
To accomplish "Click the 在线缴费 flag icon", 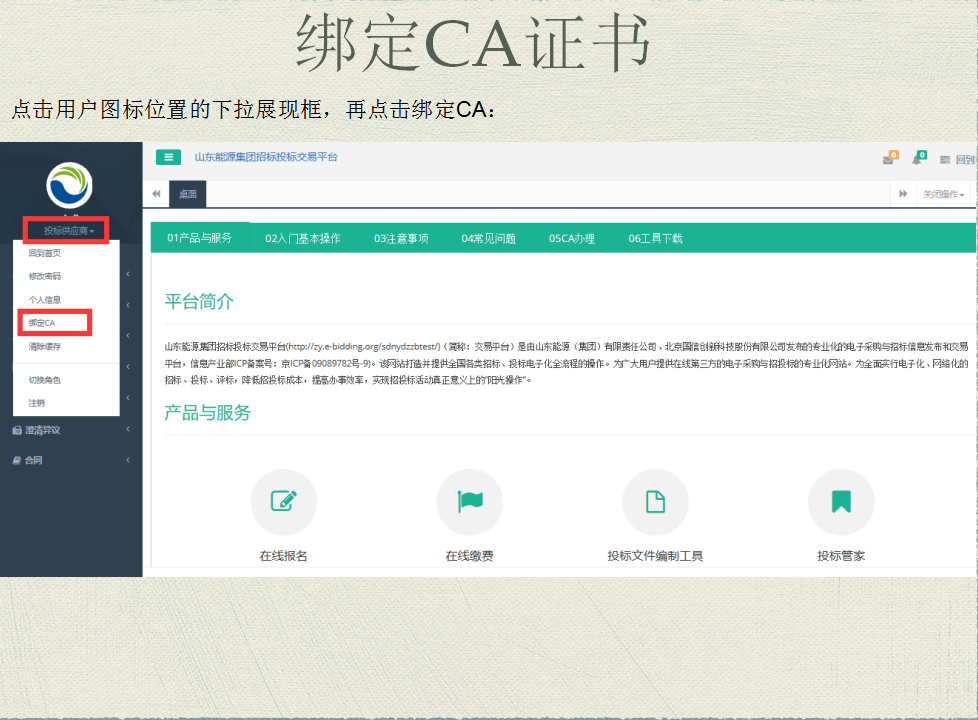I will point(469,502).
